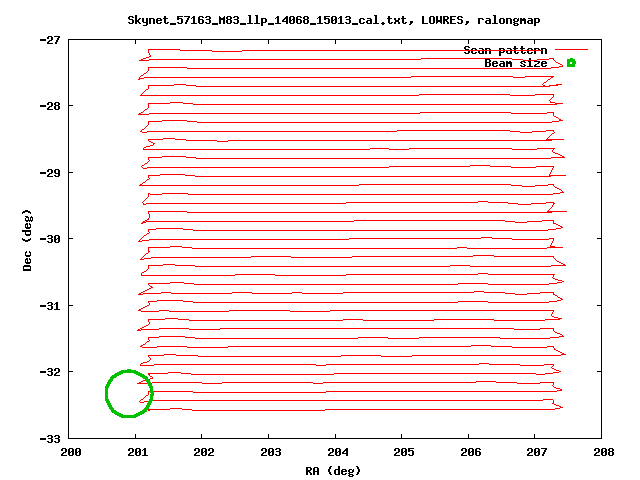Click the x-axis tick label 204
Screen dimensions: 640x480
point(338,452)
